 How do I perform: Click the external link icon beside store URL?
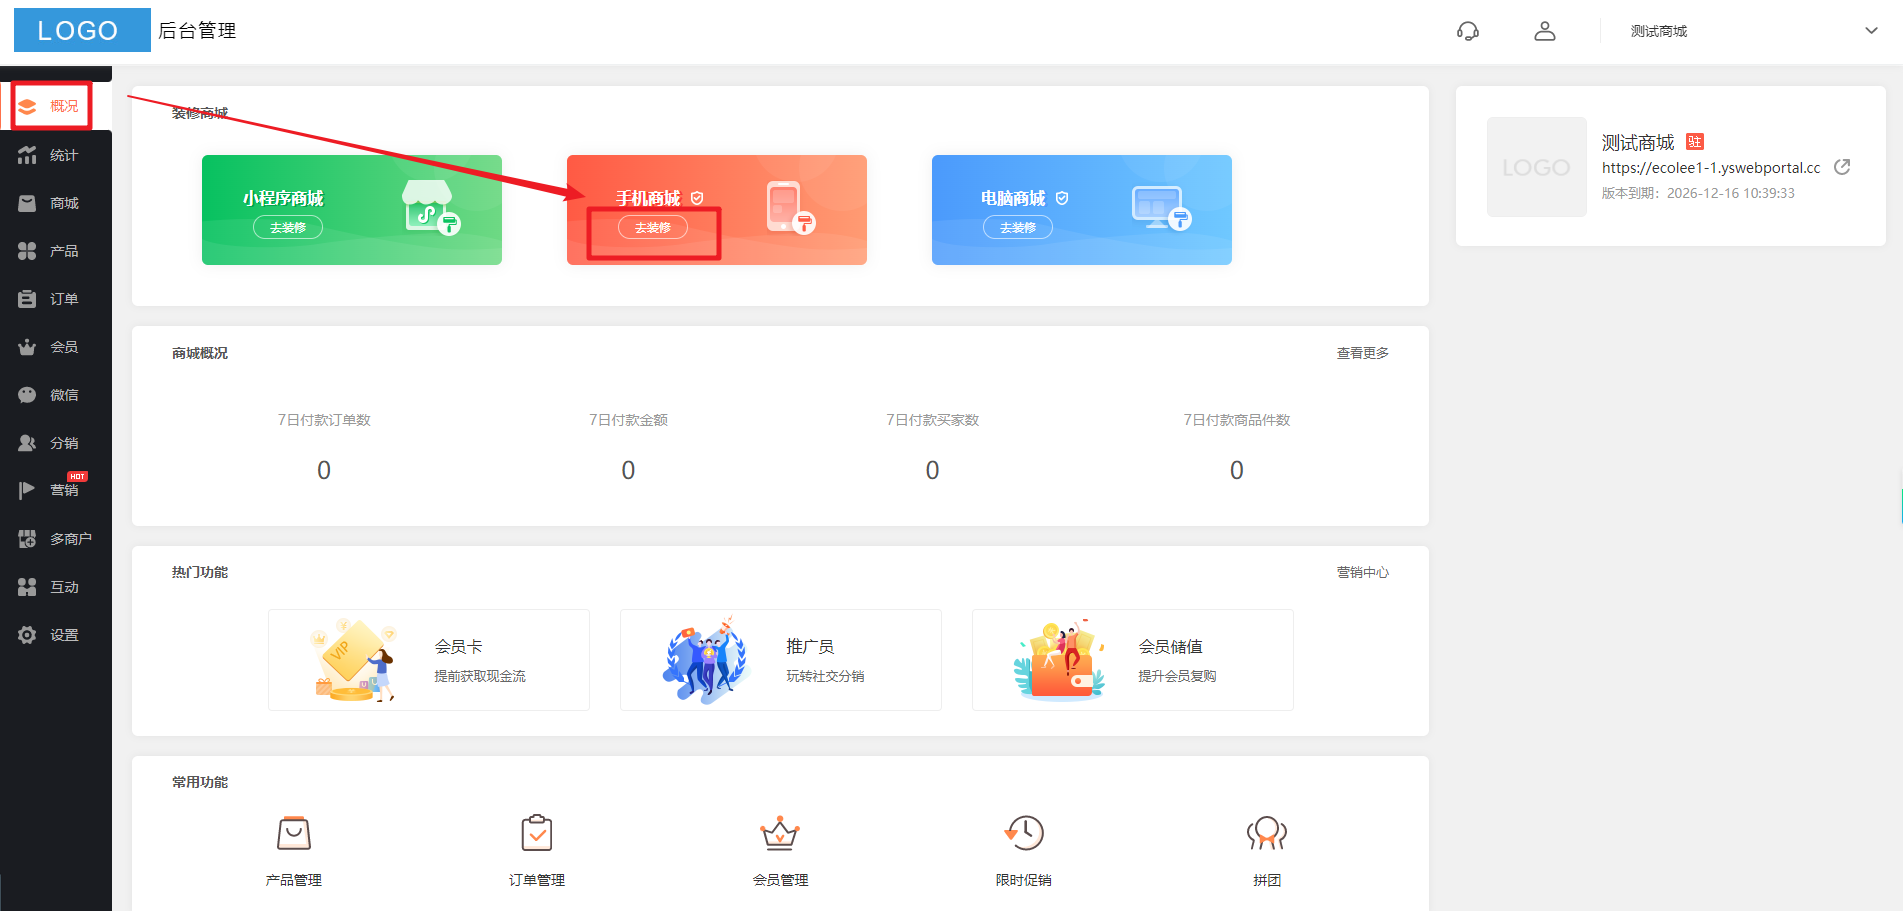(x=1842, y=167)
